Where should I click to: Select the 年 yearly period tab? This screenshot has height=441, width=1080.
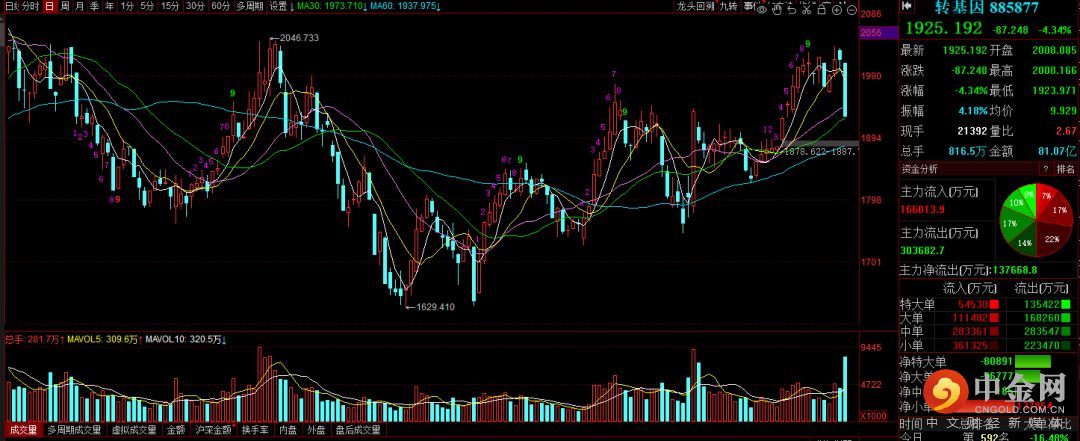[109, 6]
